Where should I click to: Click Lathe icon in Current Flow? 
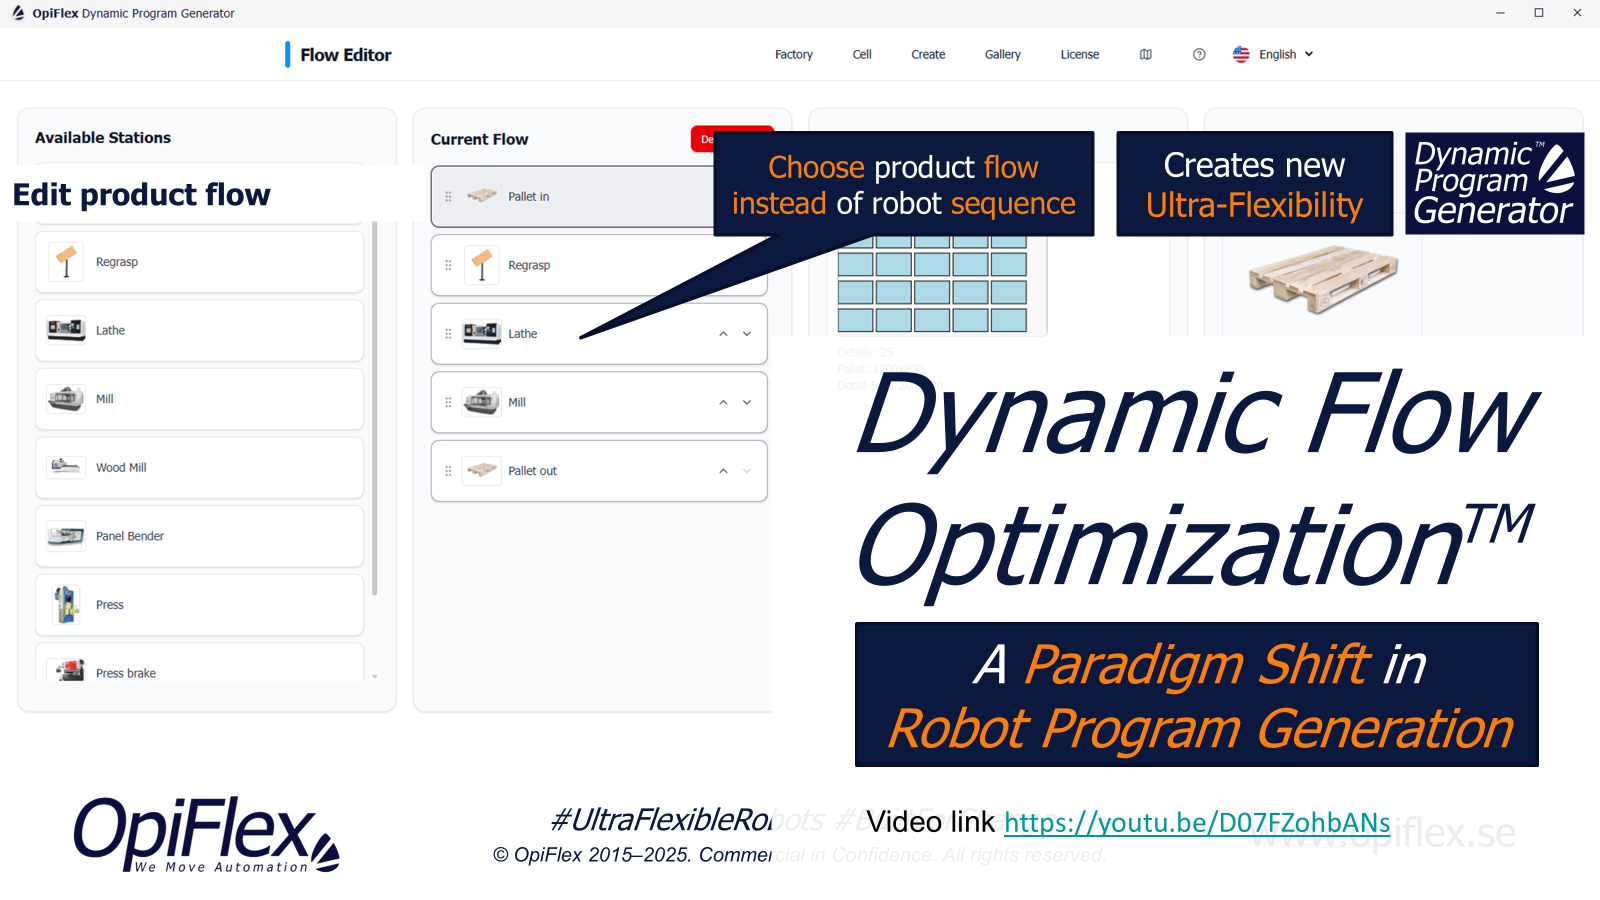(482, 333)
